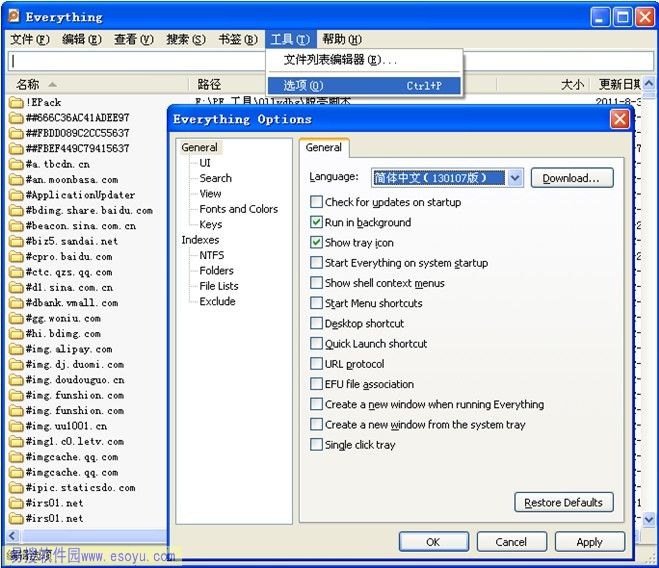Enable URL protocol checkbox
Viewport: 659px width, 568px height.
[316, 363]
